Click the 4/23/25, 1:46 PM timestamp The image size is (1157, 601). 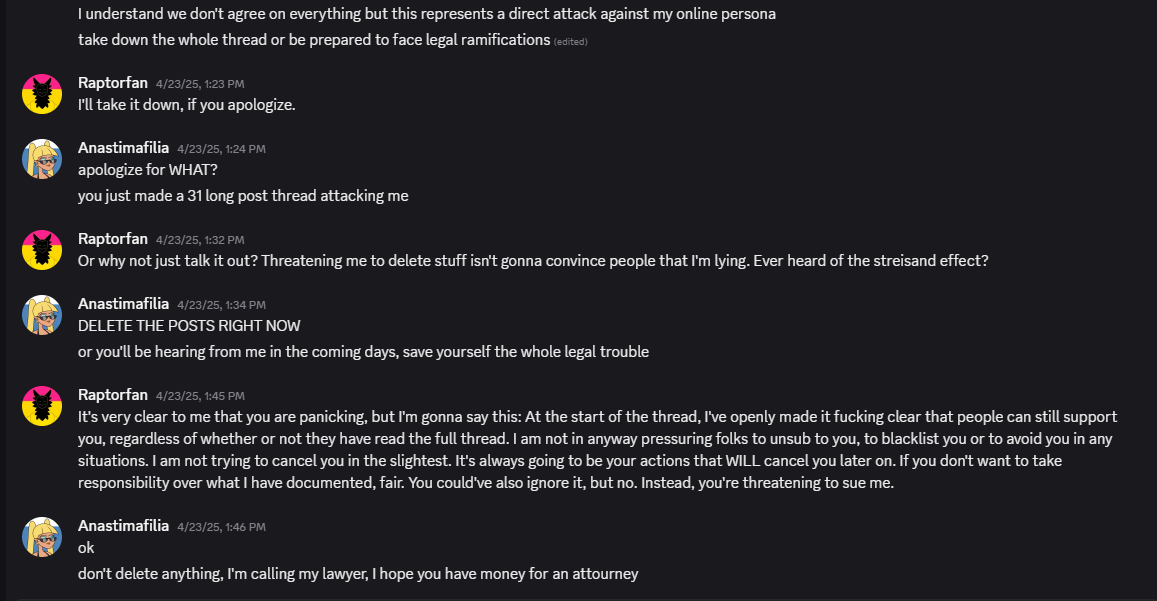click(x=221, y=527)
